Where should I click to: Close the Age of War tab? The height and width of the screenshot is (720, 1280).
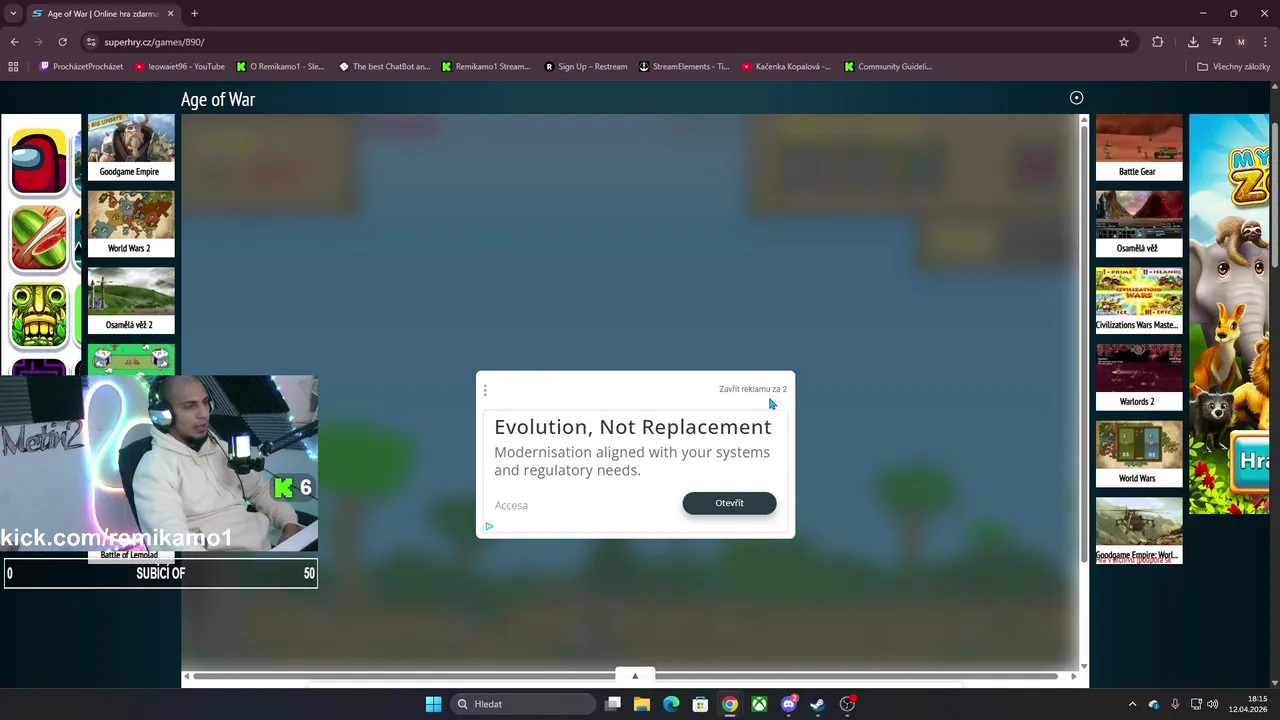[x=170, y=14]
